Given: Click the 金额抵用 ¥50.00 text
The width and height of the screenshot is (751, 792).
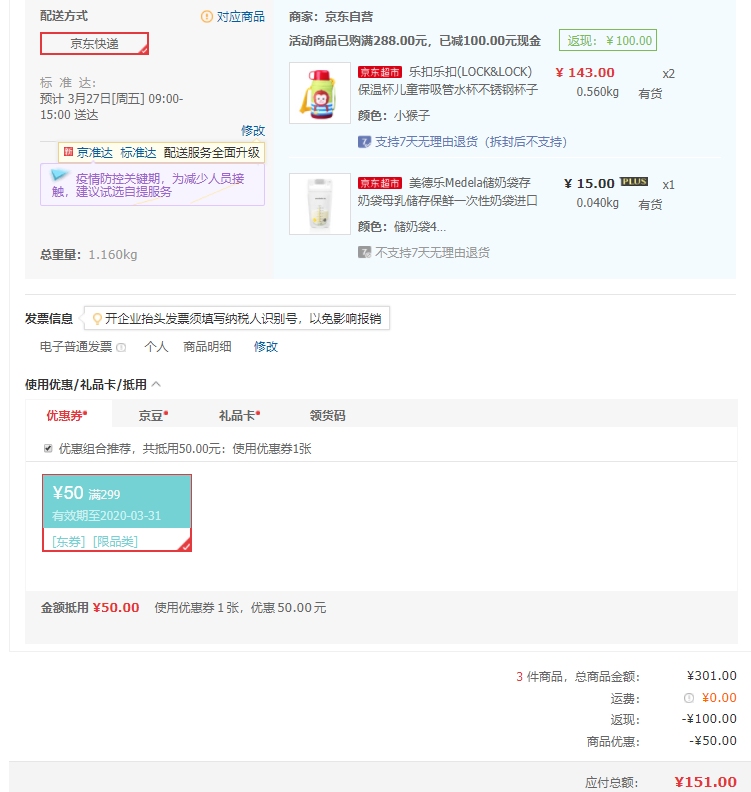Looking at the screenshot, I should tap(90, 608).
